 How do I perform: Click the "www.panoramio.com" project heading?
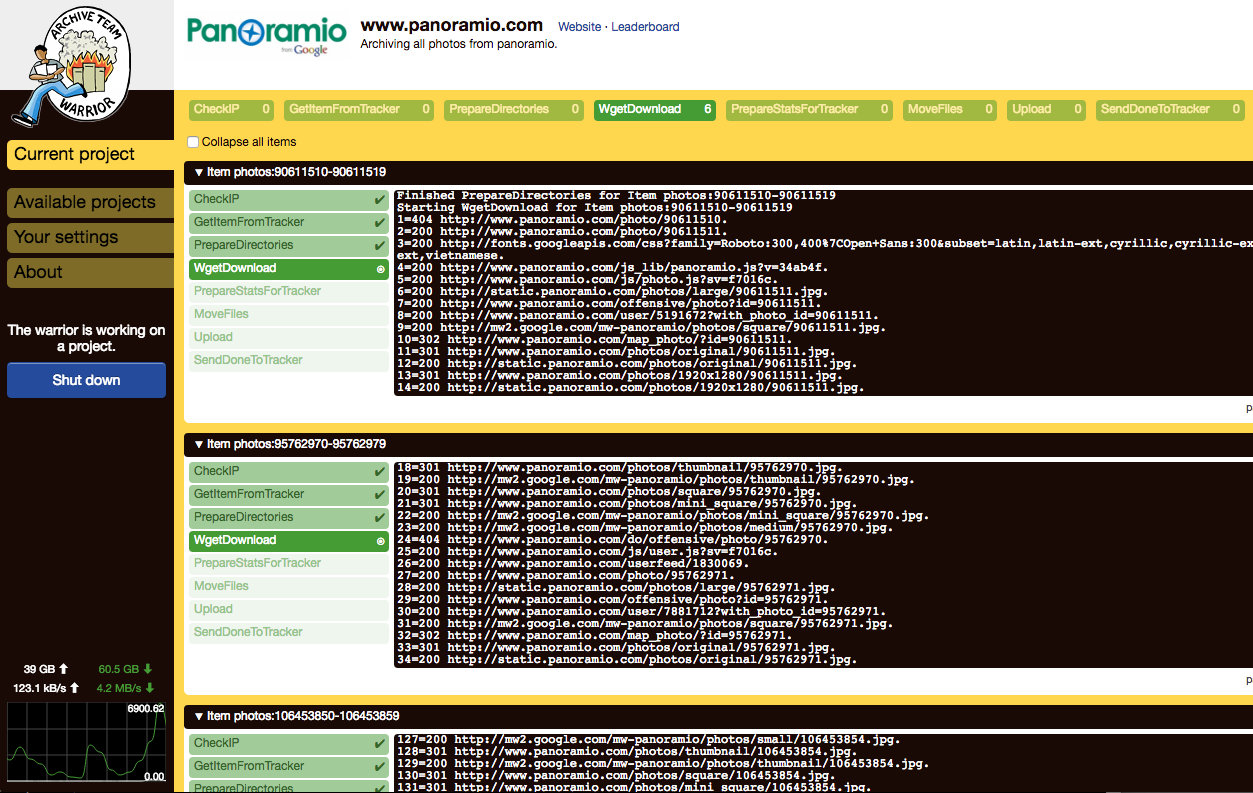tap(451, 25)
